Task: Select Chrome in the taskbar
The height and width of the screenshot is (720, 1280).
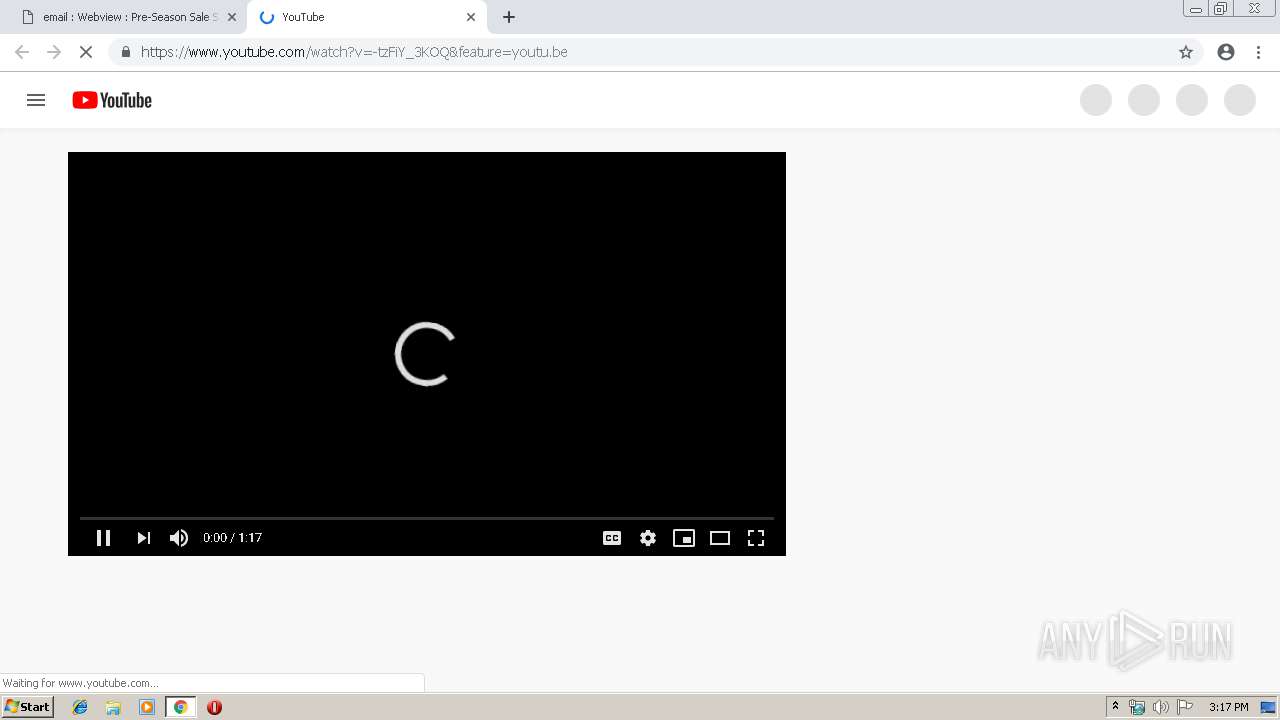Action: (x=180, y=707)
